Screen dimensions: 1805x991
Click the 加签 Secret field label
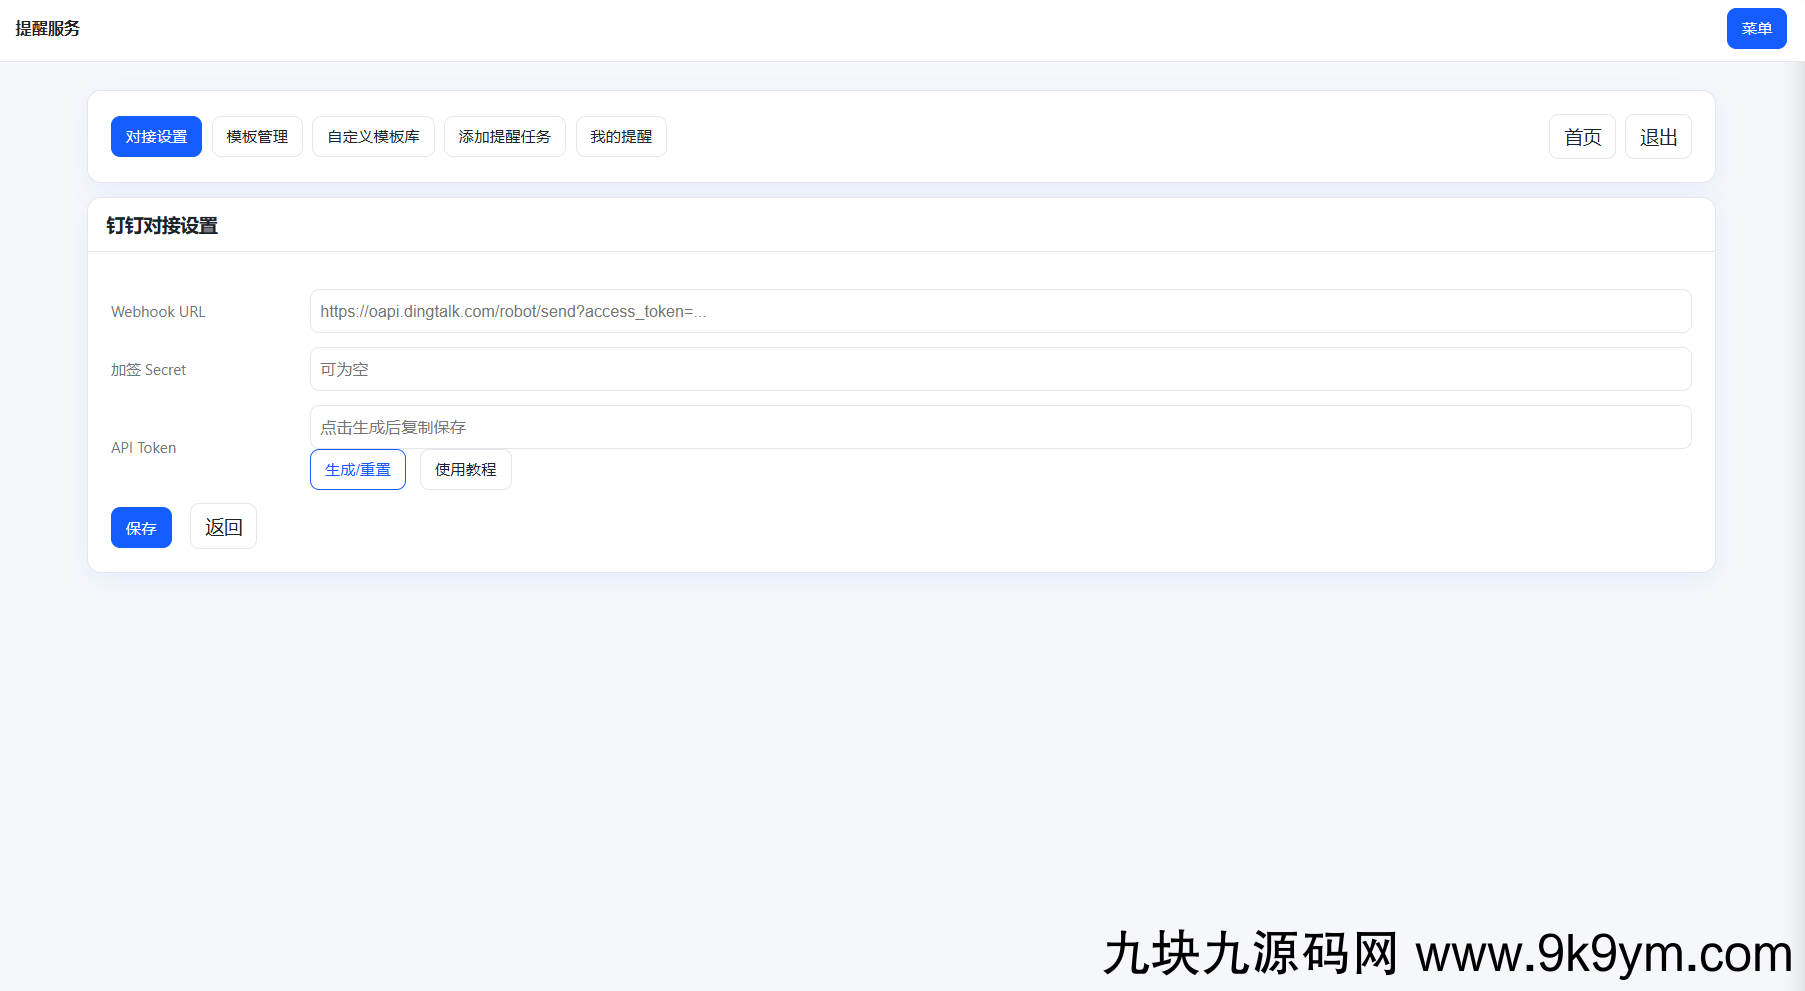pyautogui.click(x=148, y=369)
